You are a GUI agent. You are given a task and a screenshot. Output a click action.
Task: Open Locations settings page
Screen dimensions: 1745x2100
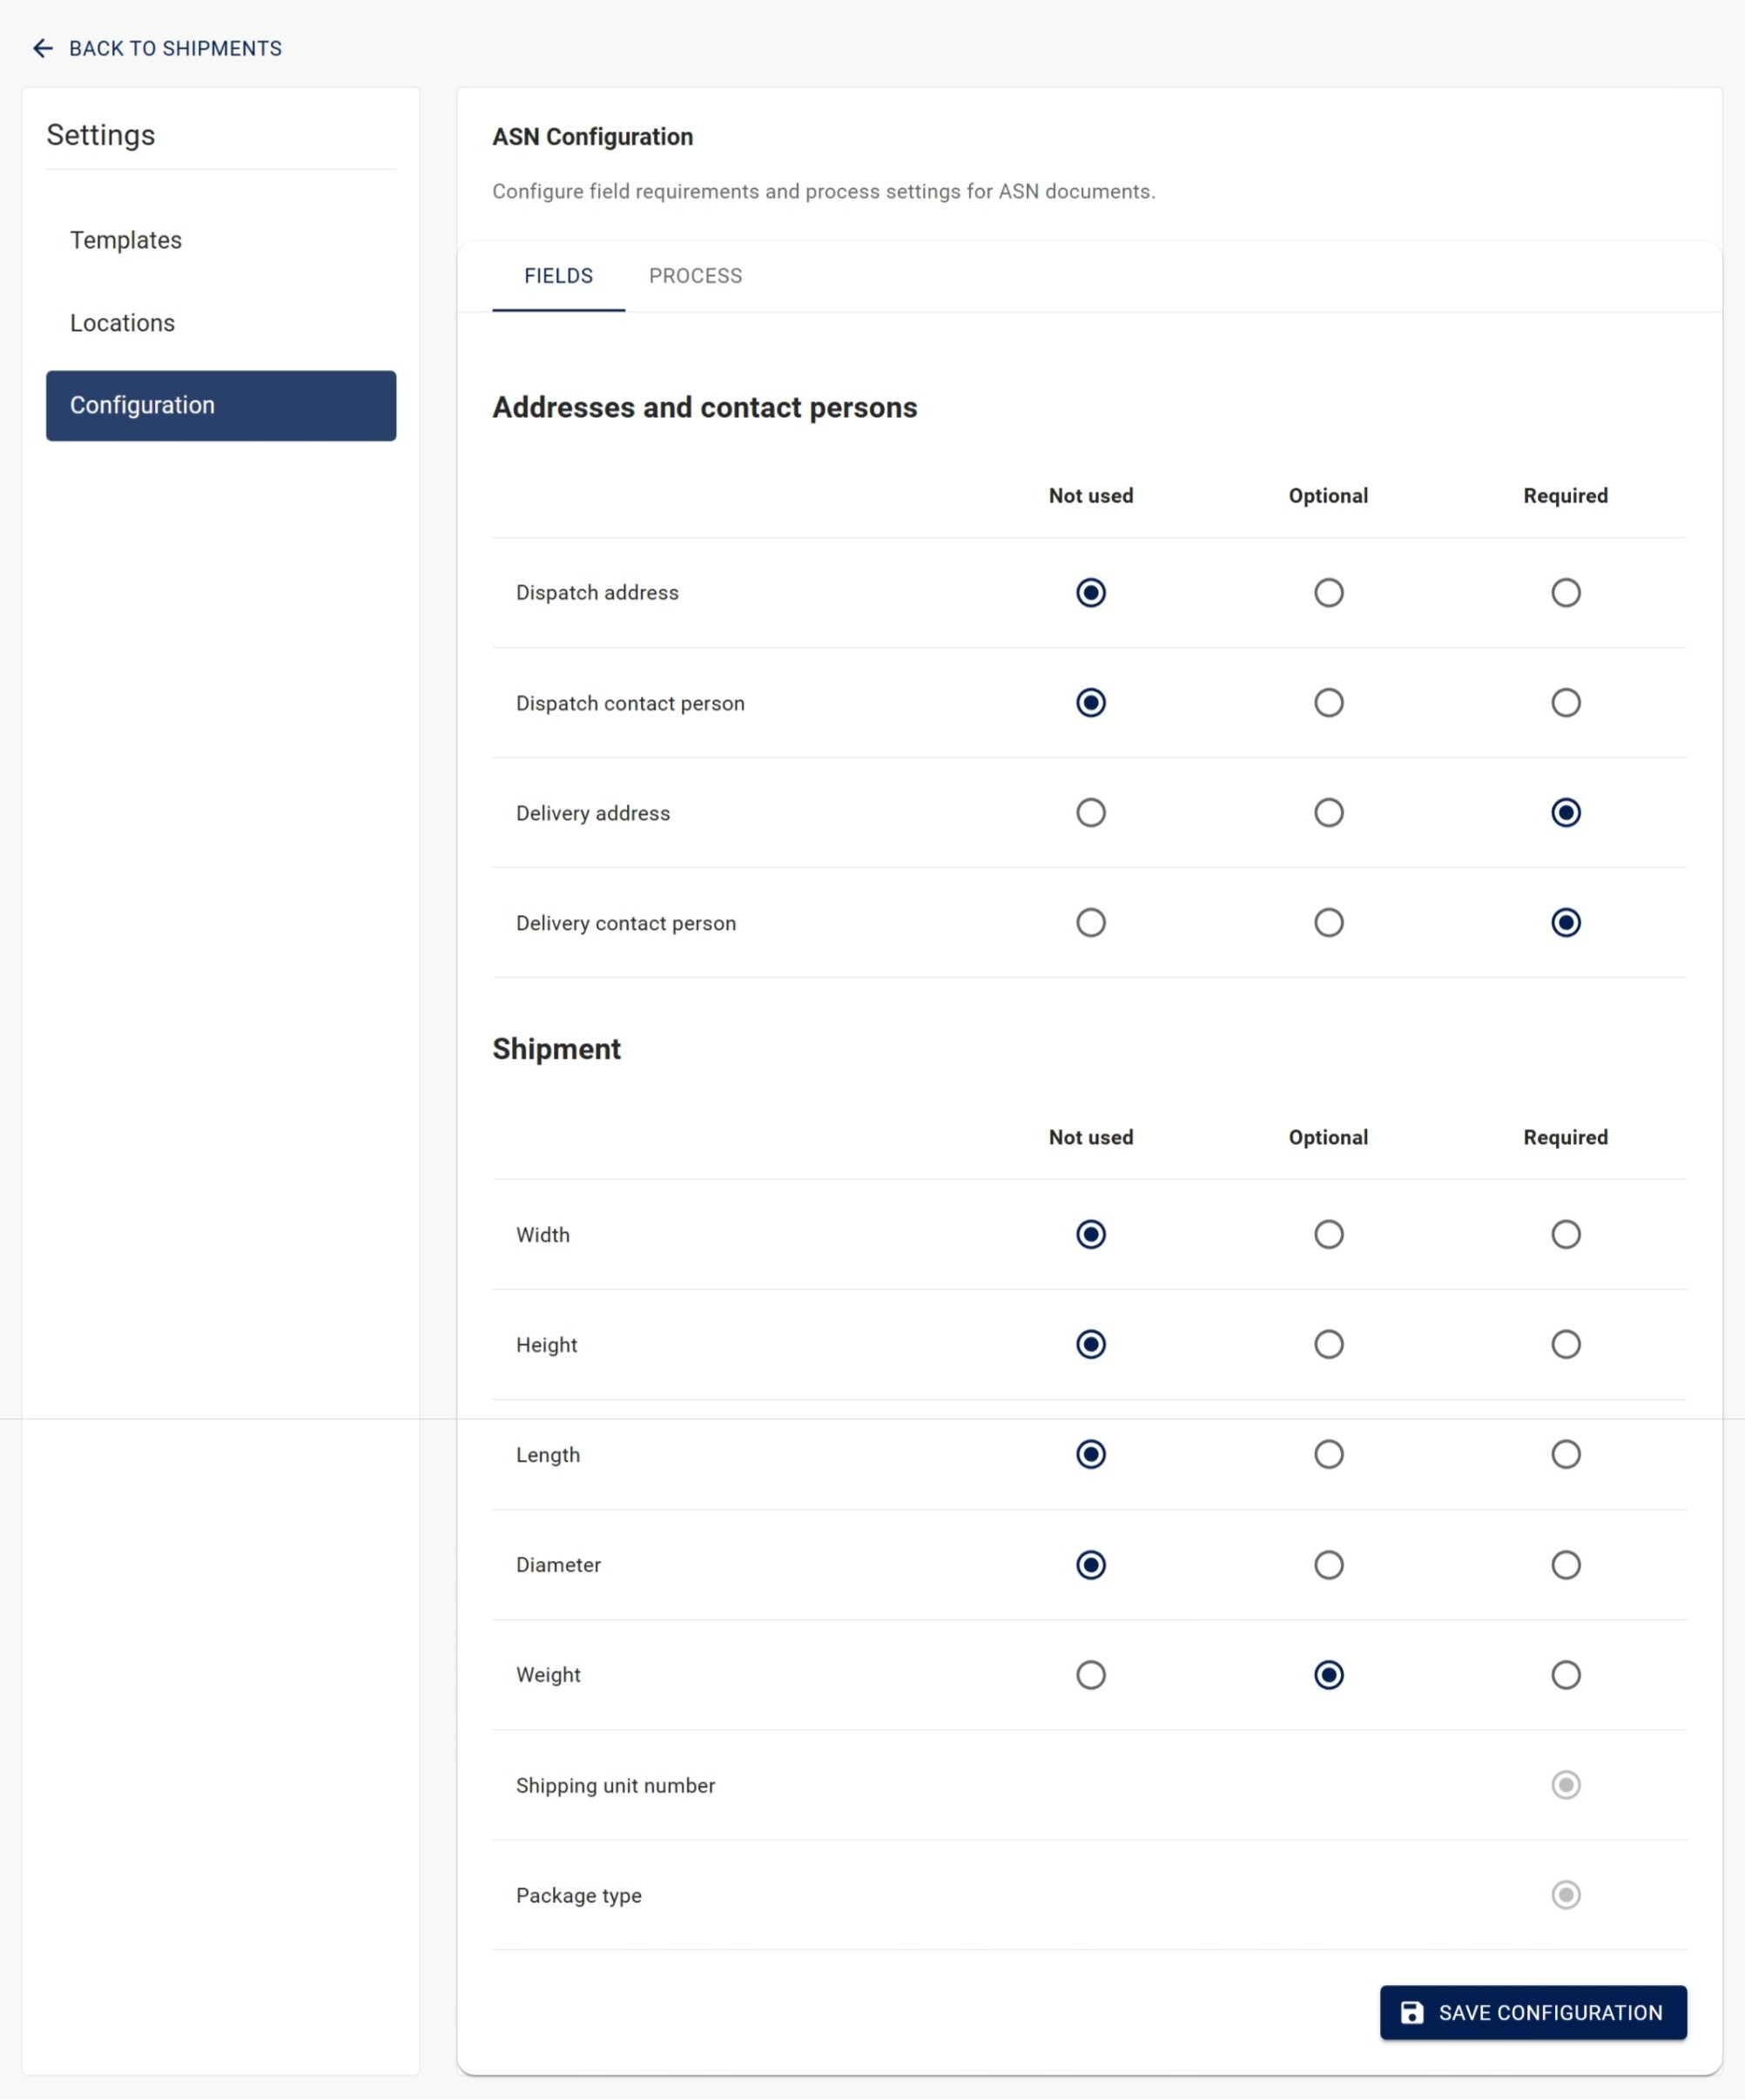click(x=122, y=323)
